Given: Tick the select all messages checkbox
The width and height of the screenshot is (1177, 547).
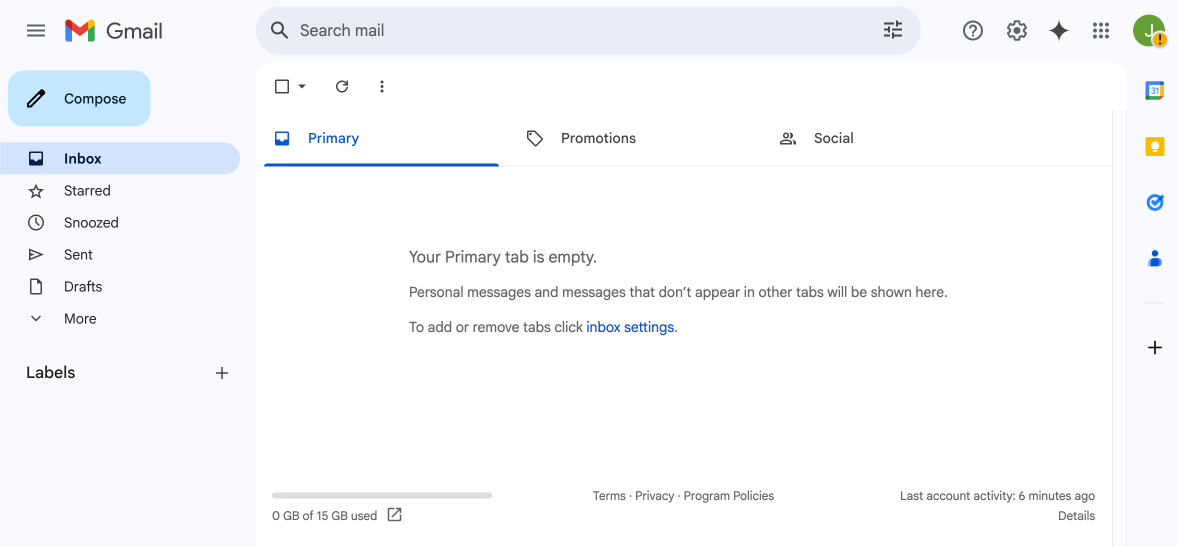Looking at the screenshot, I should [x=282, y=87].
